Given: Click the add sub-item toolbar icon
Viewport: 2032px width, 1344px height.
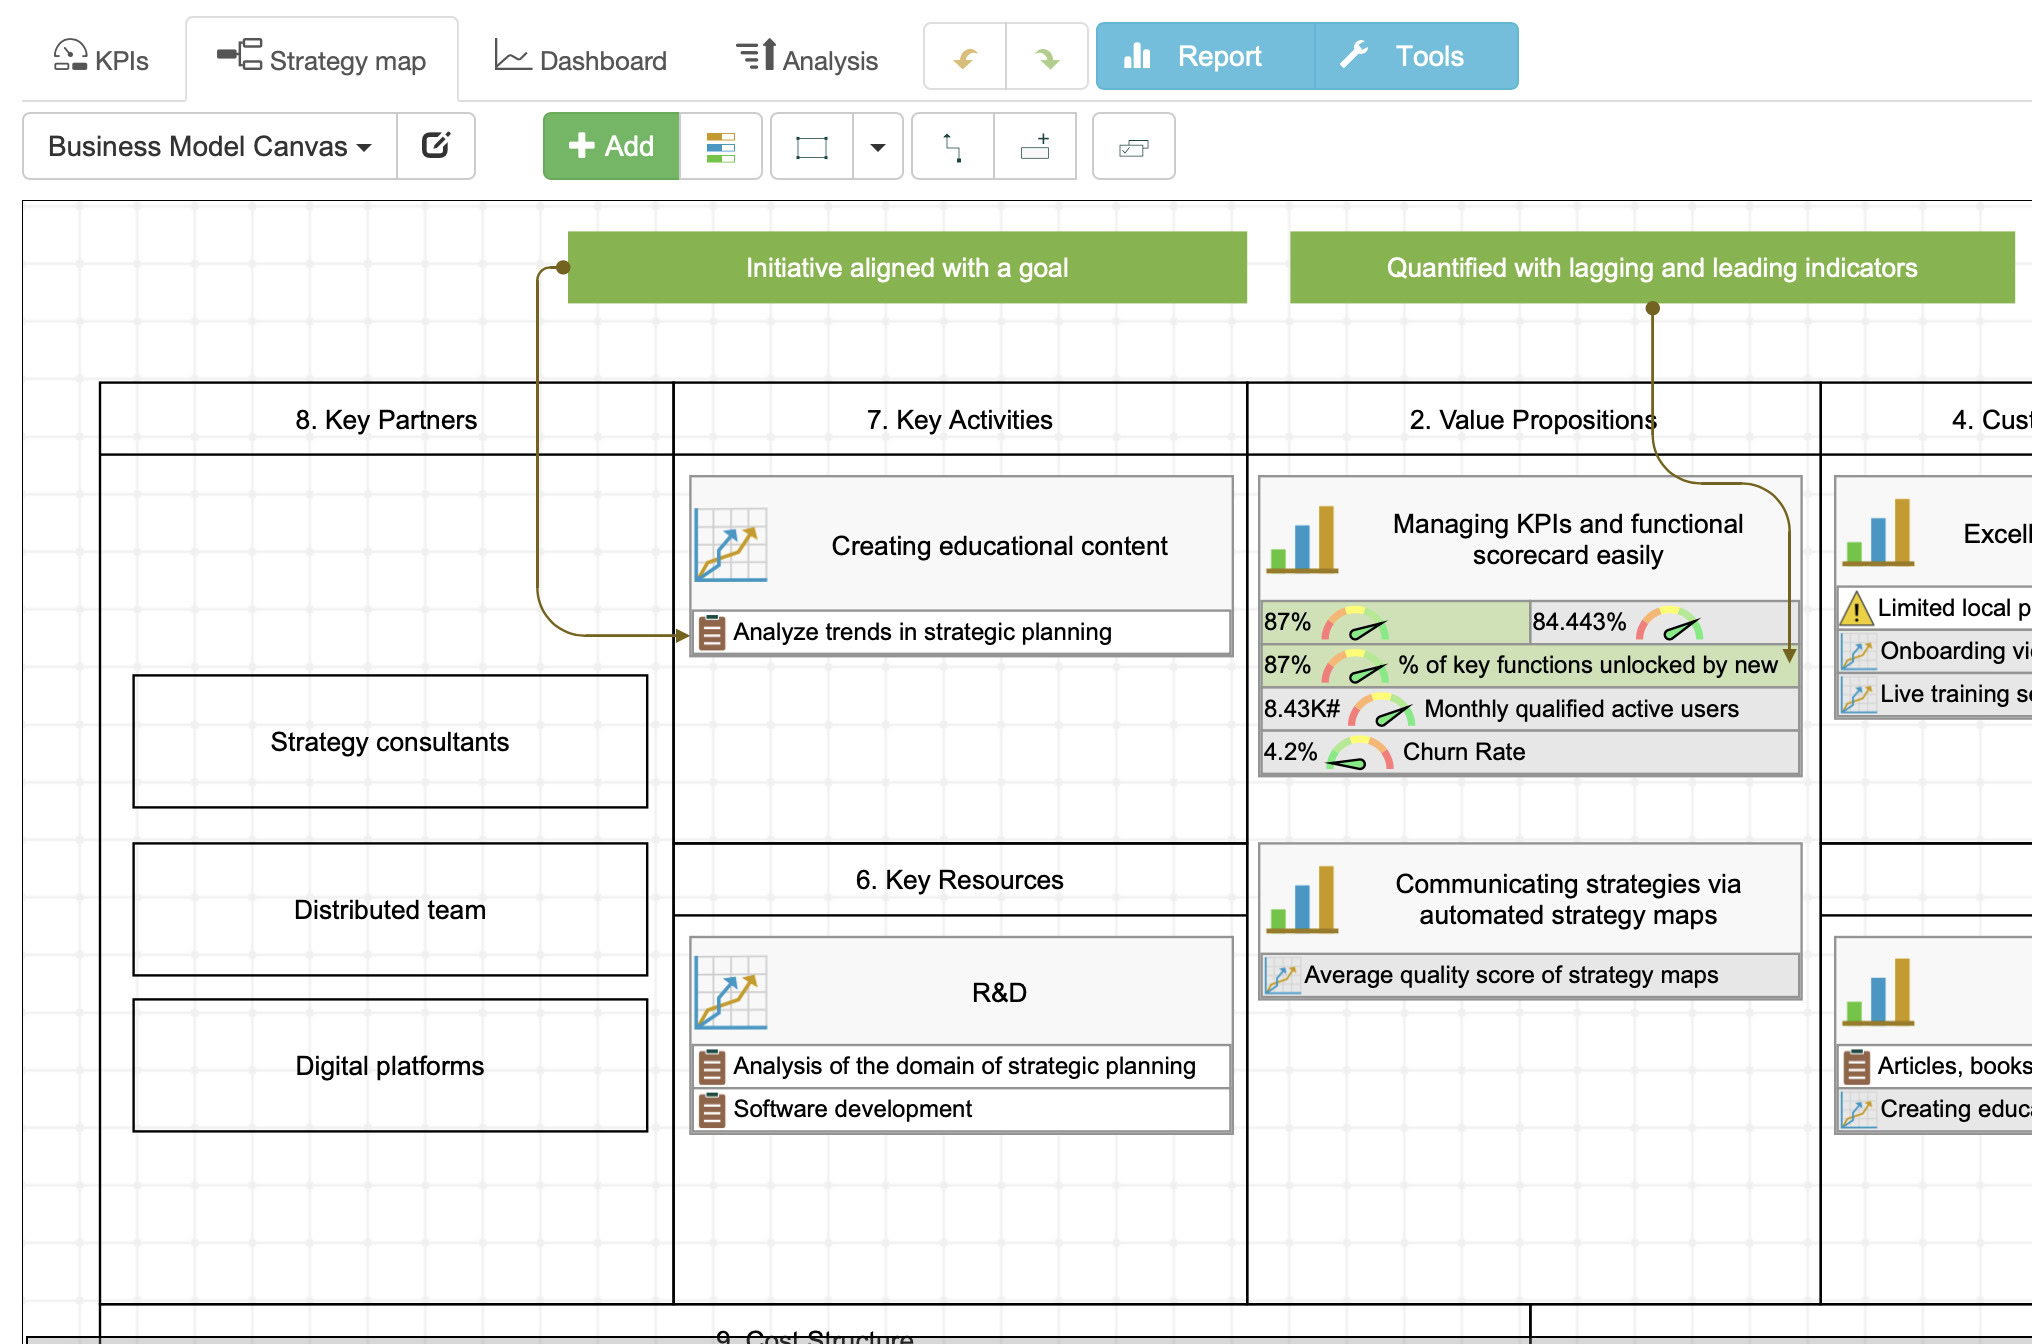Looking at the screenshot, I should 1035,147.
